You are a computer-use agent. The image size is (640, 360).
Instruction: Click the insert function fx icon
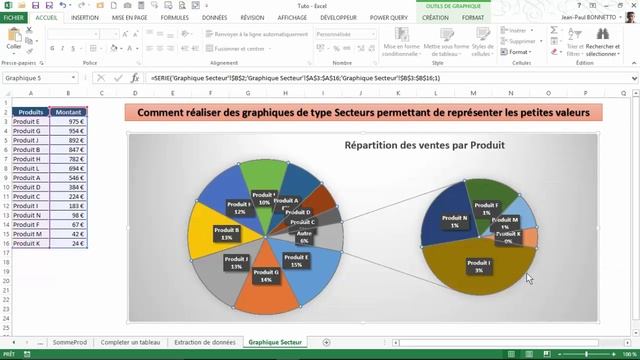click(135, 78)
